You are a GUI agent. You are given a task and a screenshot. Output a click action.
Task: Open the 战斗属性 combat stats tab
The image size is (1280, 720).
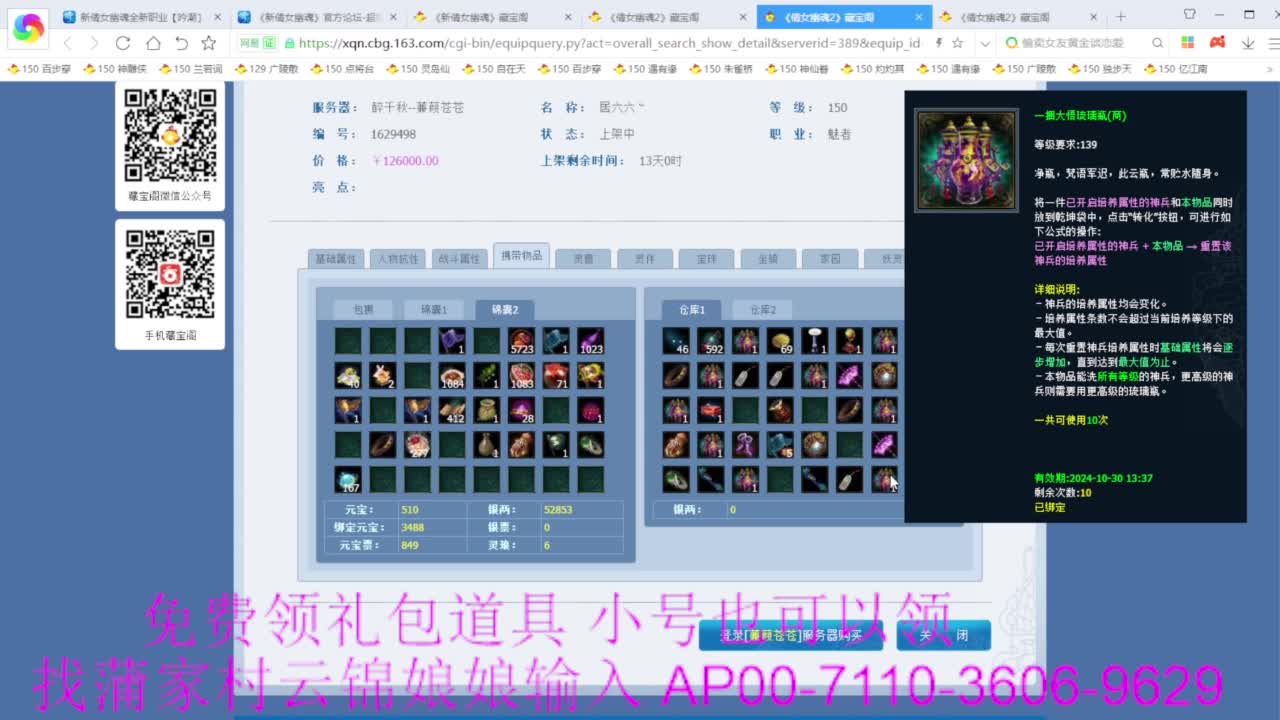click(x=459, y=256)
